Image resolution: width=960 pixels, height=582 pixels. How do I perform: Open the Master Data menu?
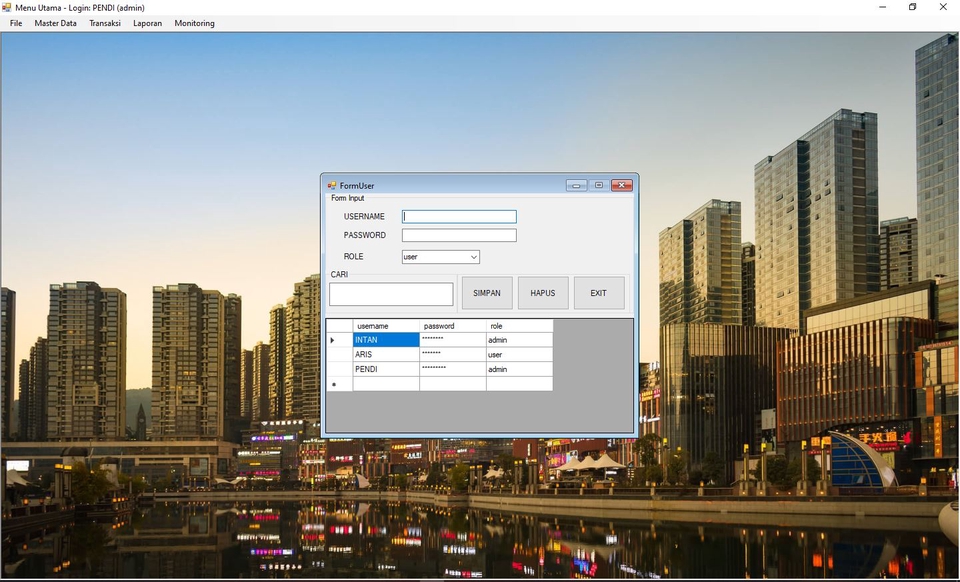[x=55, y=23]
